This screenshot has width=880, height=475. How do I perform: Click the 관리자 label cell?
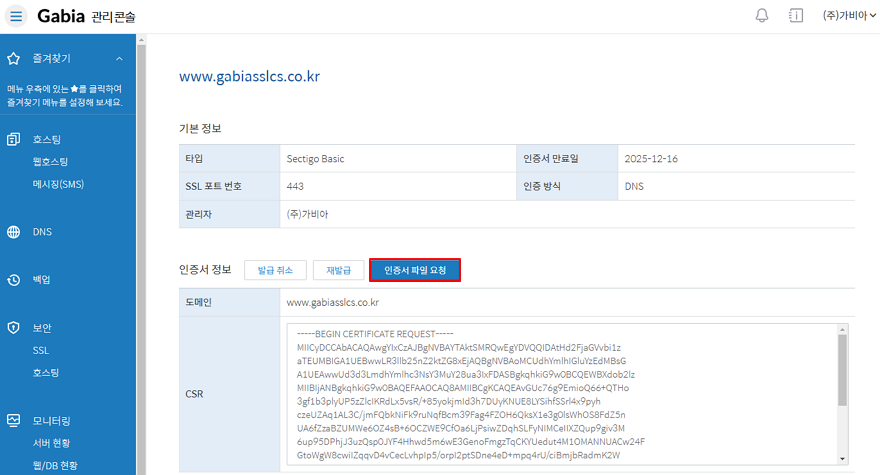pos(230,214)
